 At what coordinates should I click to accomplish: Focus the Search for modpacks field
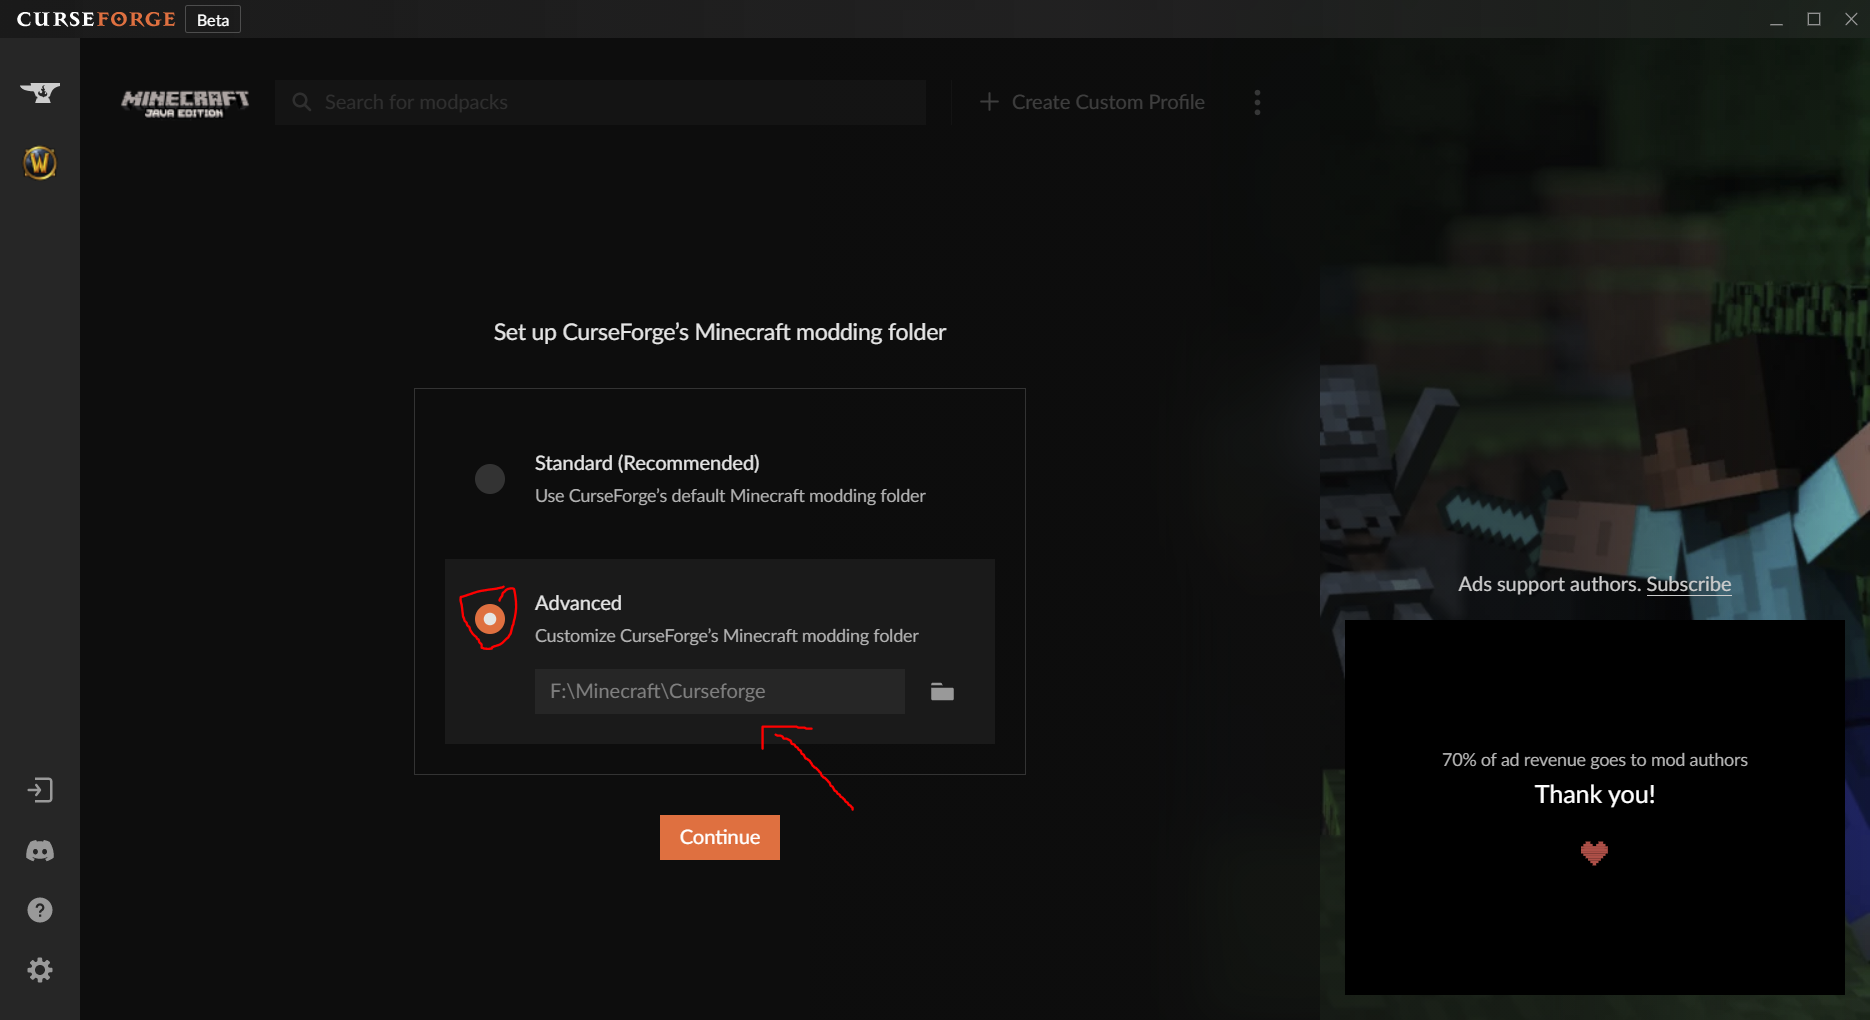(600, 102)
